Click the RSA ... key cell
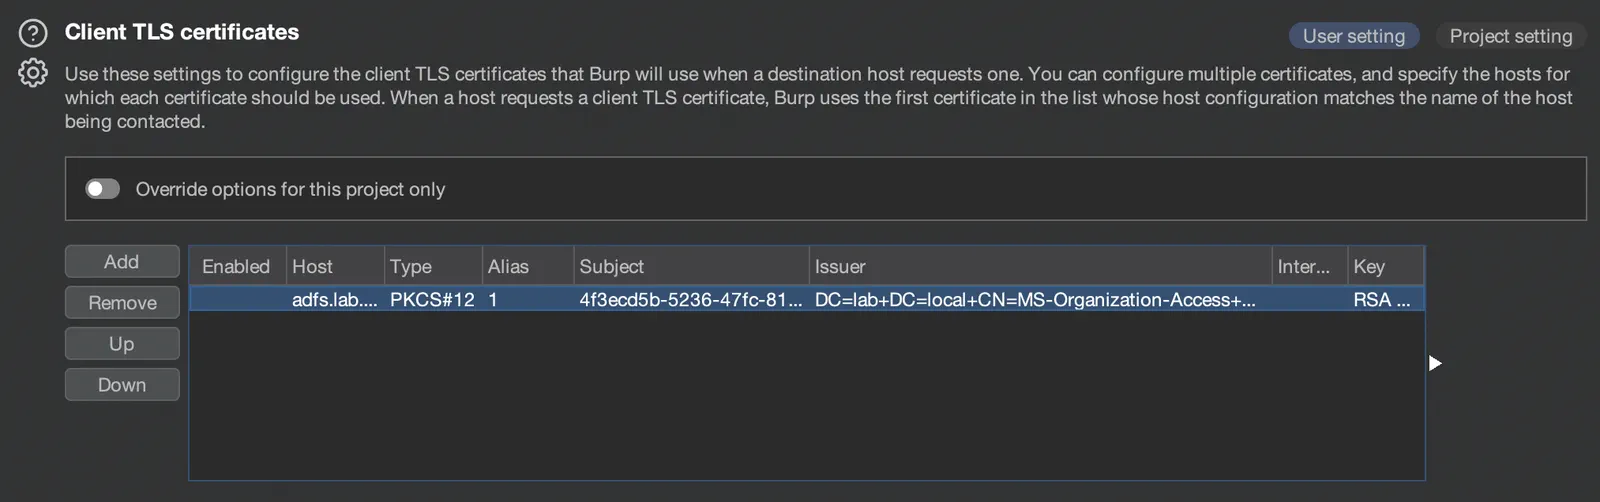This screenshot has height=502, width=1600. pyautogui.click(x=1385, y=299)
